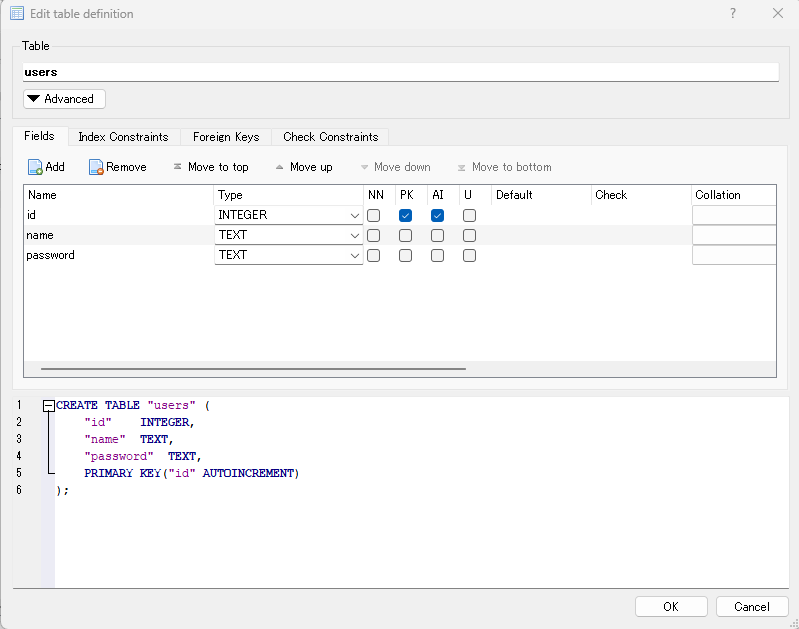Open the type dropdown for id
This screenshot has height=629, width=799.
click(355, 215)
